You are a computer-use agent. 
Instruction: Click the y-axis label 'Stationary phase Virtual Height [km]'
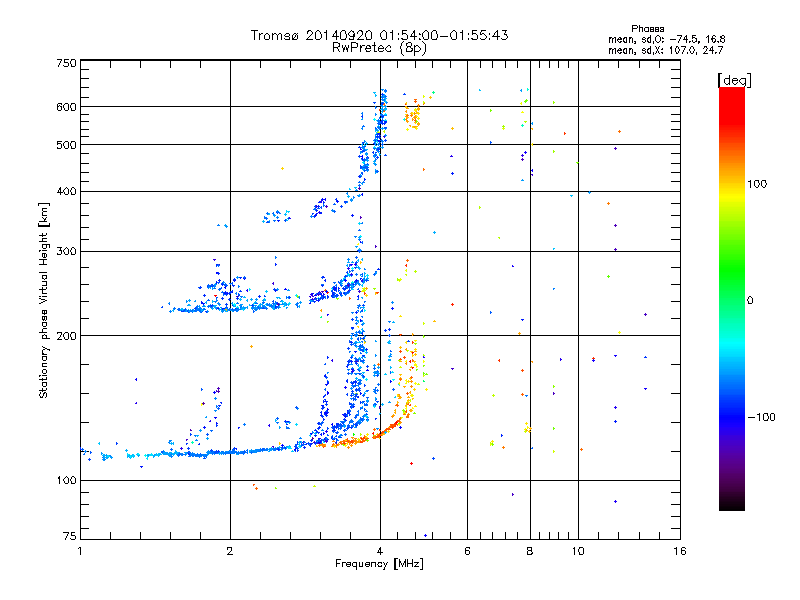click(x=43, y=301)
